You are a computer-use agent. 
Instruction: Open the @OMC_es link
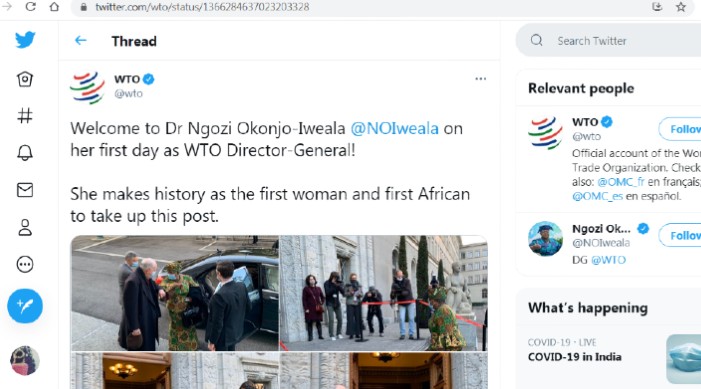597,196
